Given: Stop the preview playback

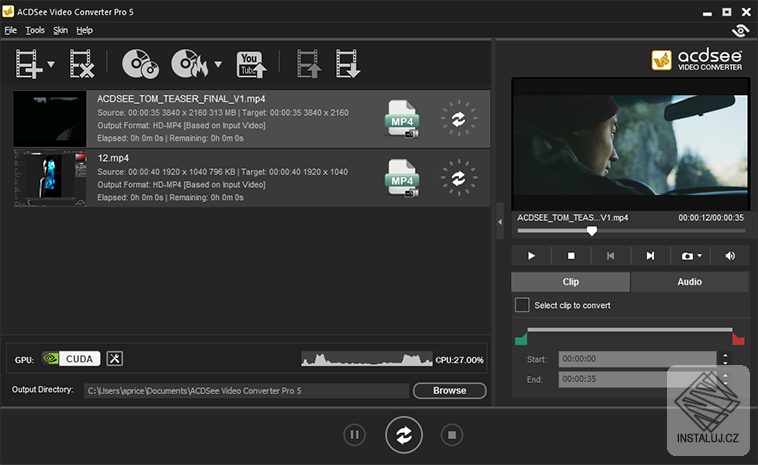Looking at the screenshot, I should click(571, 256).
